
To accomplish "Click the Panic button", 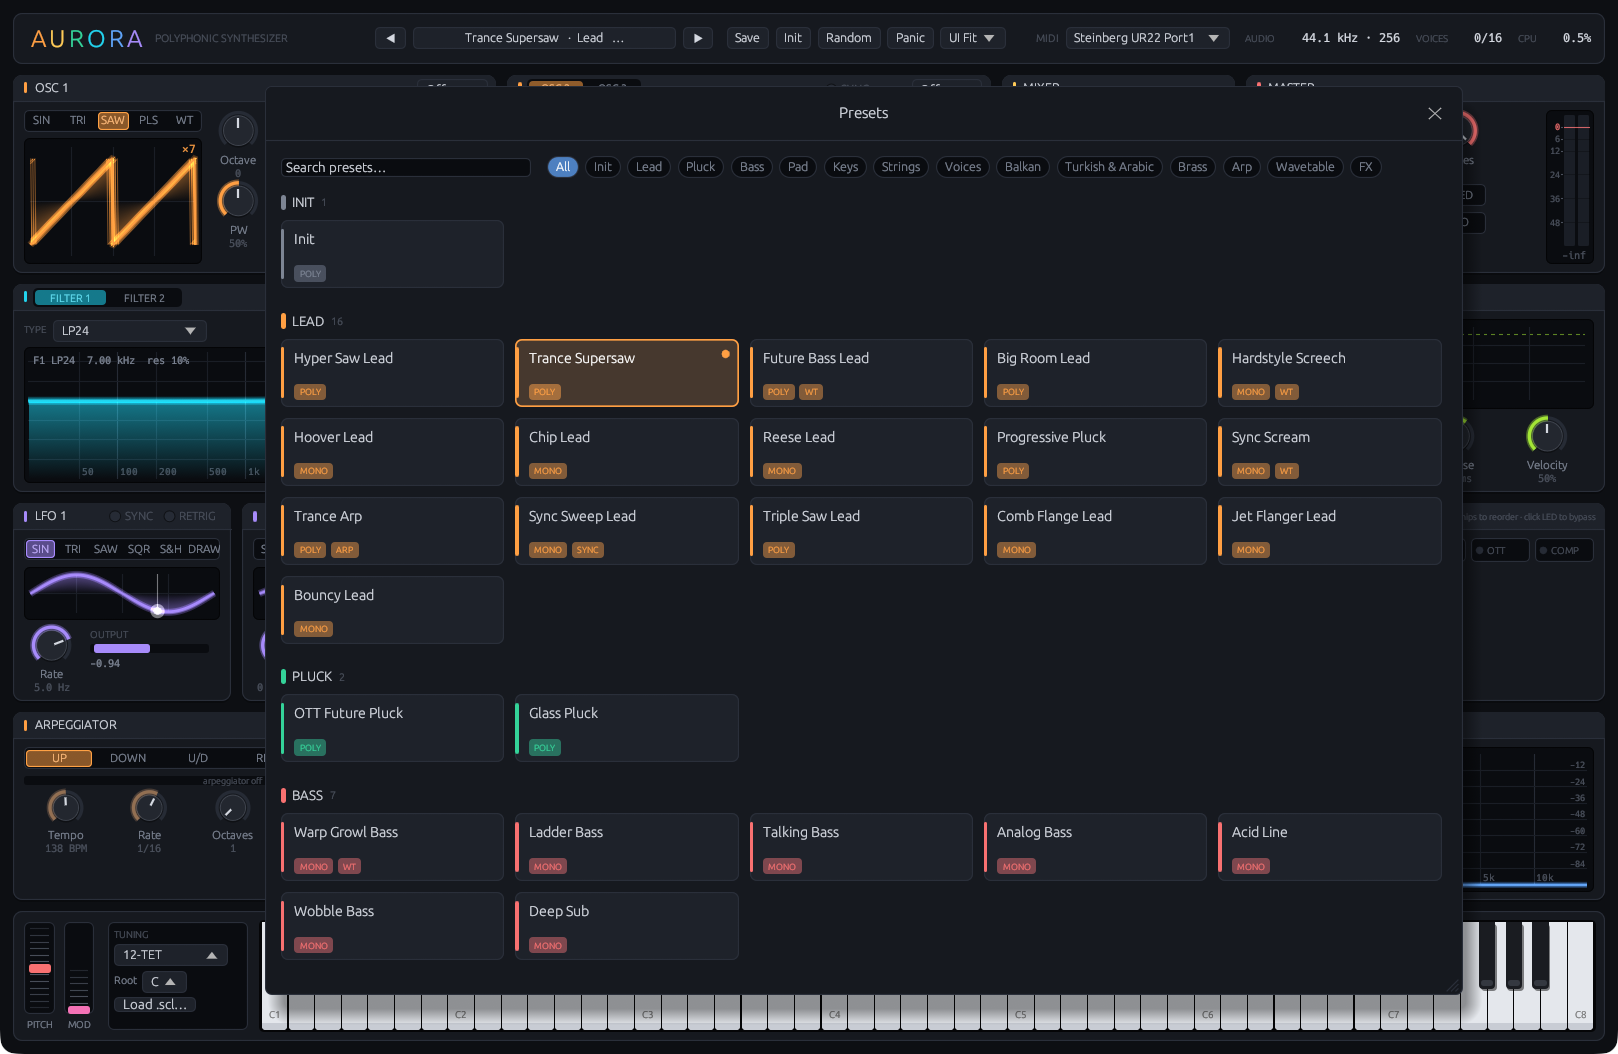I will (910, 38).
